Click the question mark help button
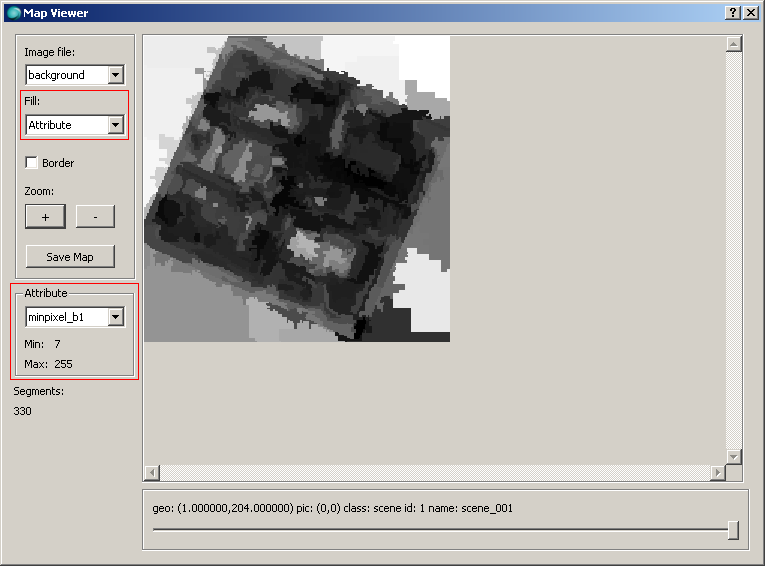 tap(732, 12)
